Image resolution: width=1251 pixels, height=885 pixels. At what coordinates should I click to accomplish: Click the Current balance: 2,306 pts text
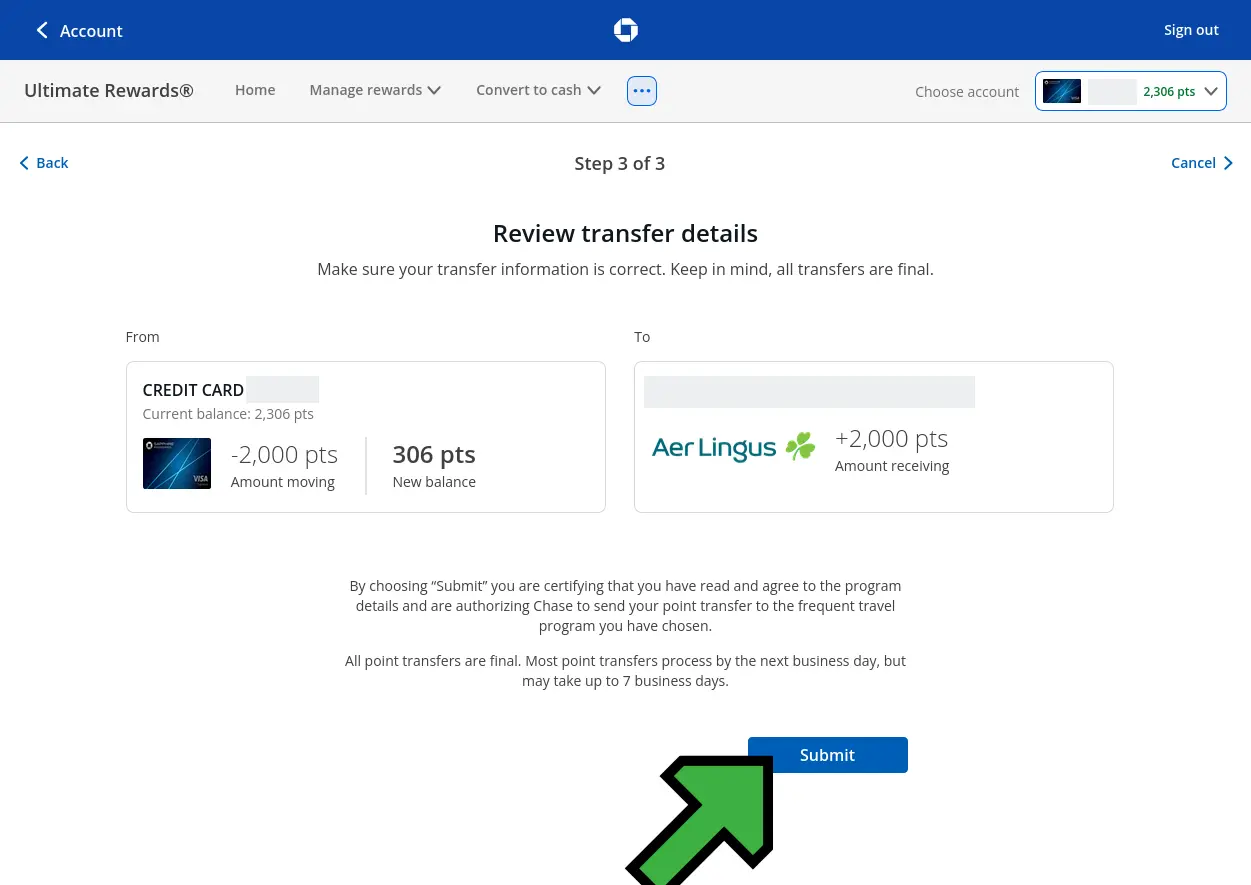coord(228,414)
